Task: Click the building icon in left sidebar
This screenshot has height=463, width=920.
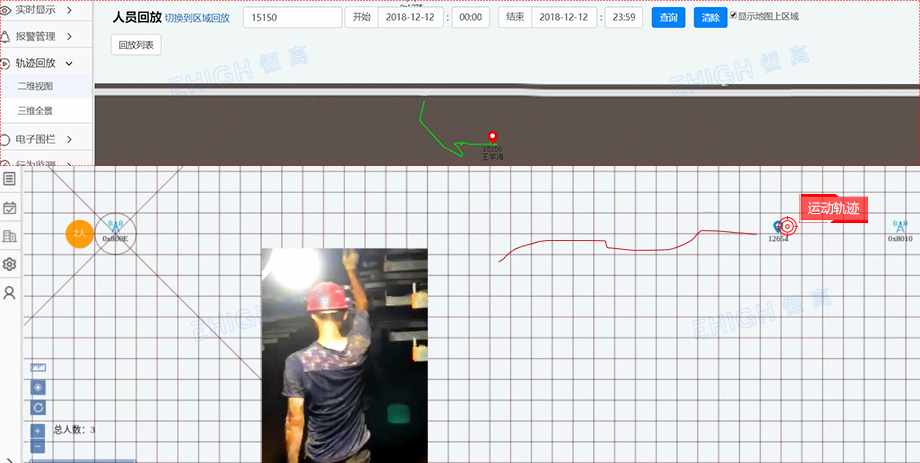Action: tap(9, 236)
